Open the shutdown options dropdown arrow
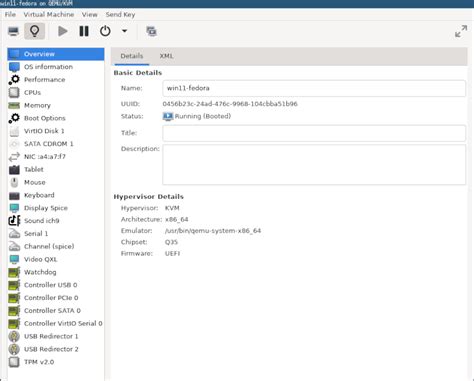474x381 pixels. (x=124, y=31)
